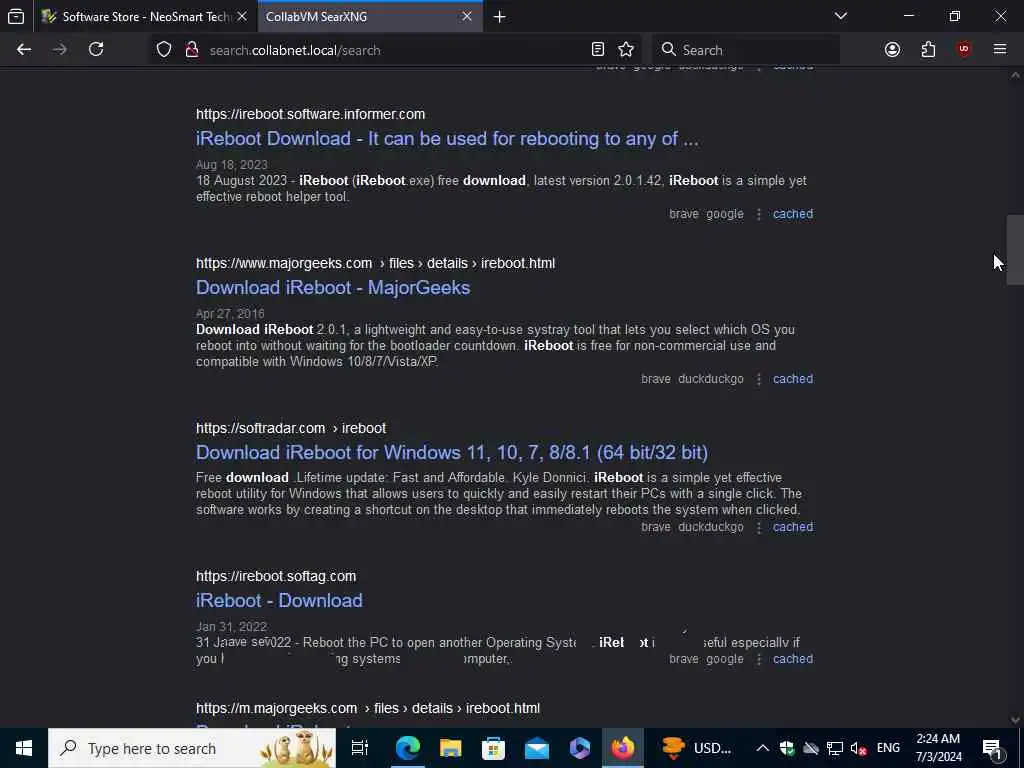This screenshot has height=768, width=1024.
Task: Open Microsoft Store from the taskbar
Action: 493,748
